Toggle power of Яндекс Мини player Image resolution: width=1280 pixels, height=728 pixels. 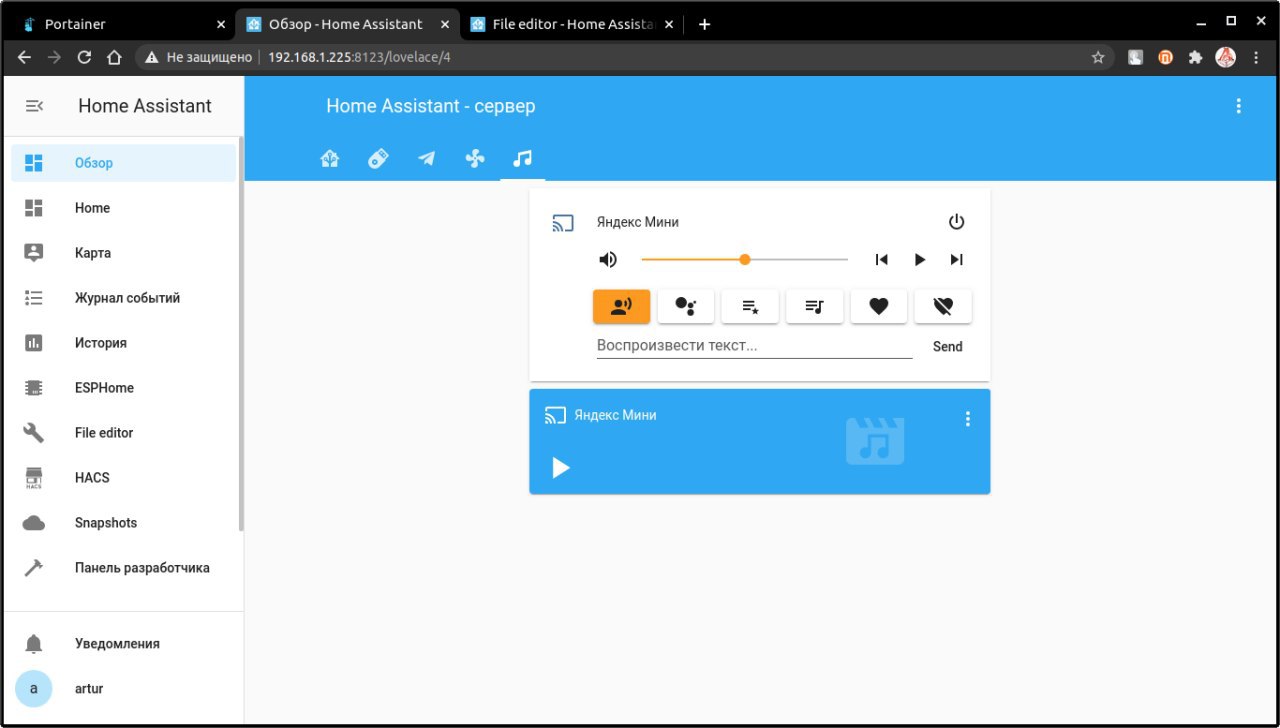click(x=956, y=222)
